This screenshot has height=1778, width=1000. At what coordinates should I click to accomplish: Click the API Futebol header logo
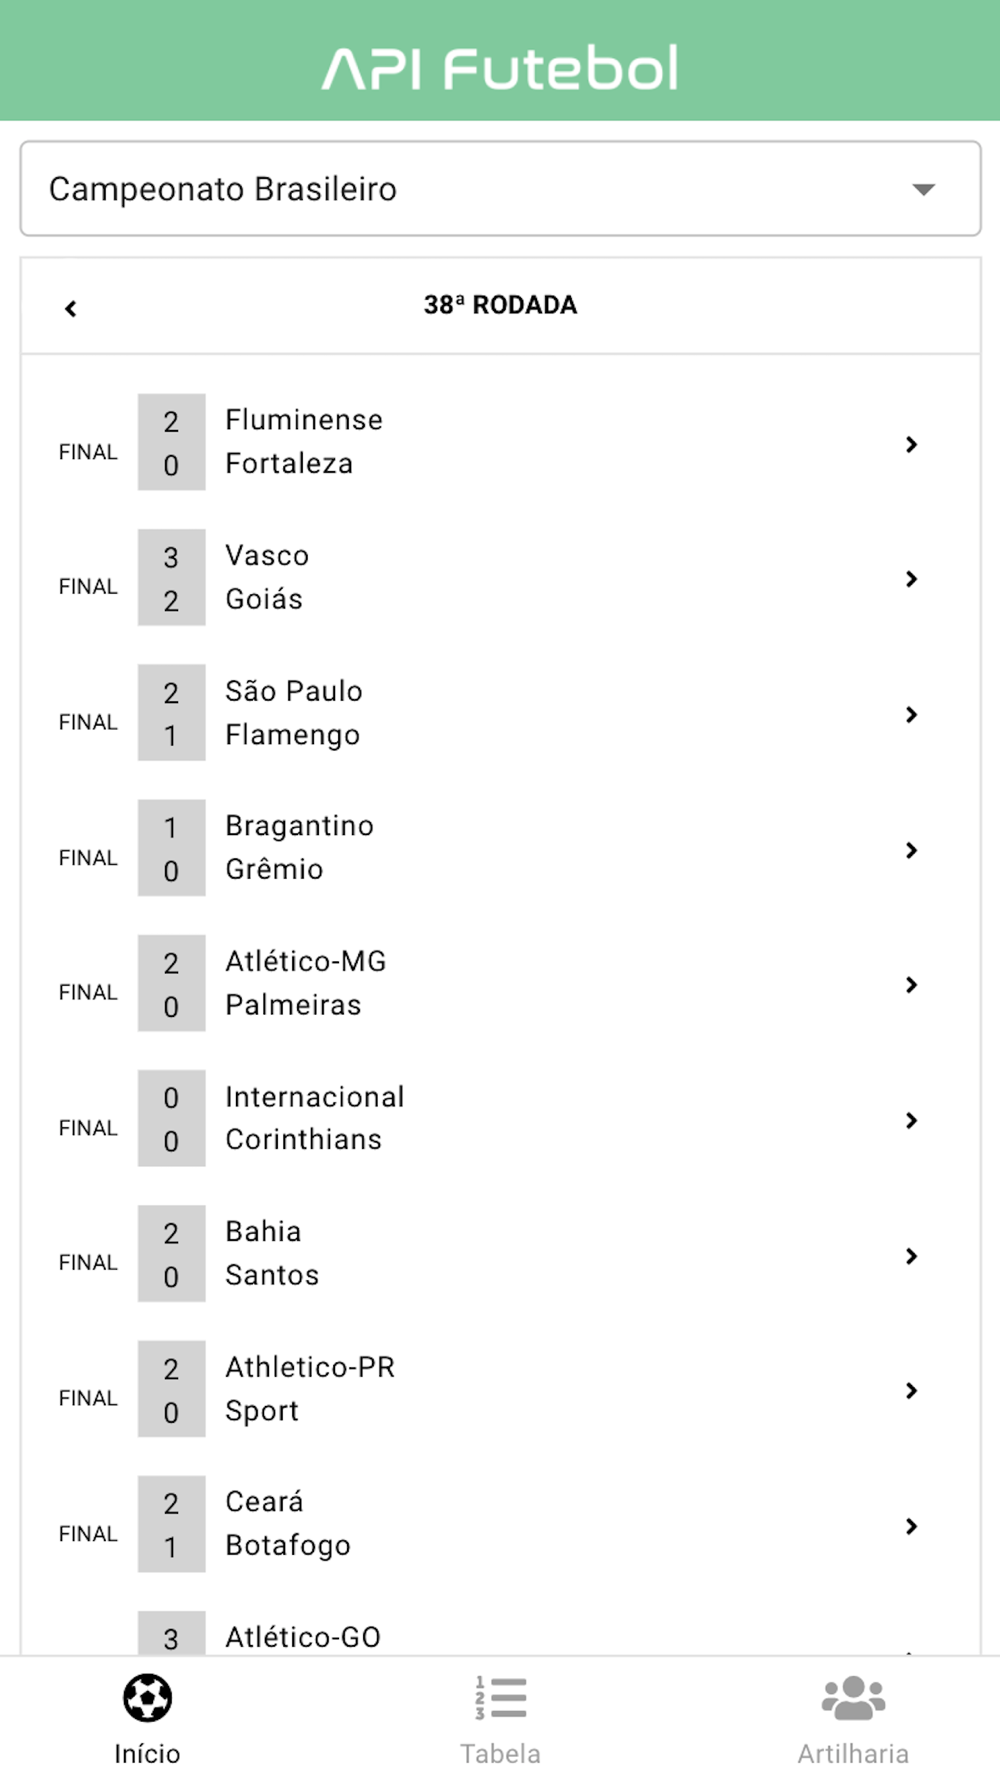(500, 68)
